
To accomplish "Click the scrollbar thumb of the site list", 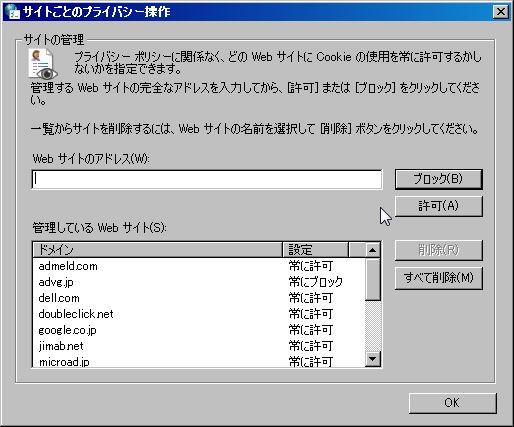I will (373, 279).
